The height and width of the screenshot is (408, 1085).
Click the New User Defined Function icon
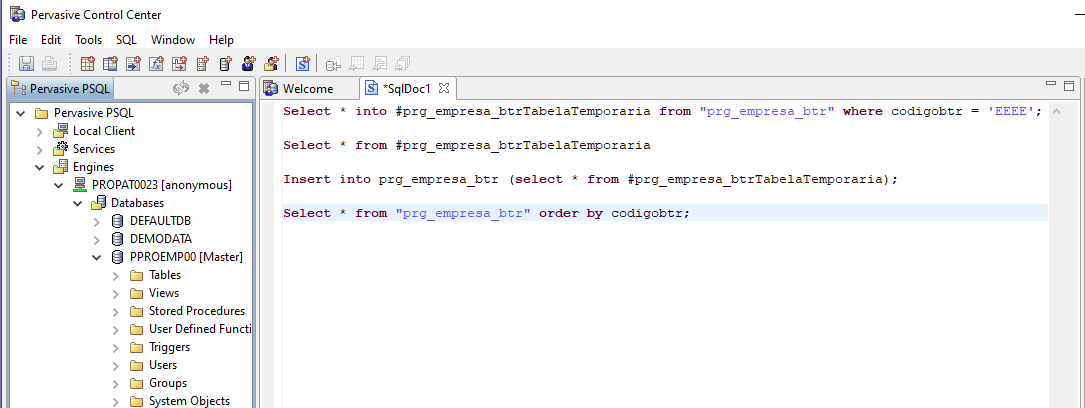point(156,64)
